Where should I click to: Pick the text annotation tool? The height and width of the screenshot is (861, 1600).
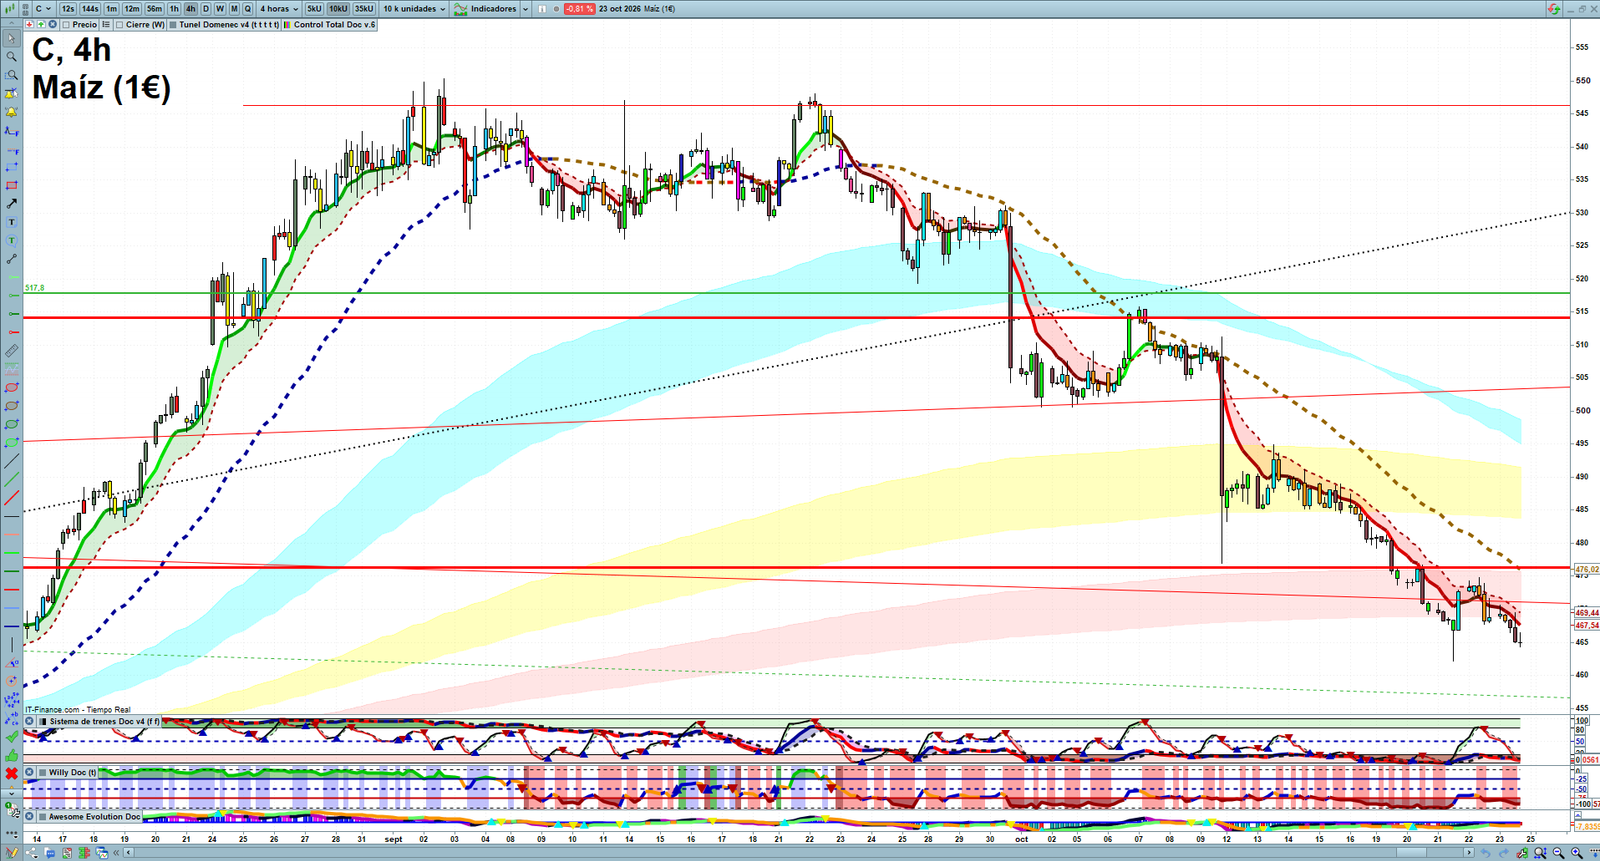[x=12, y=222]
